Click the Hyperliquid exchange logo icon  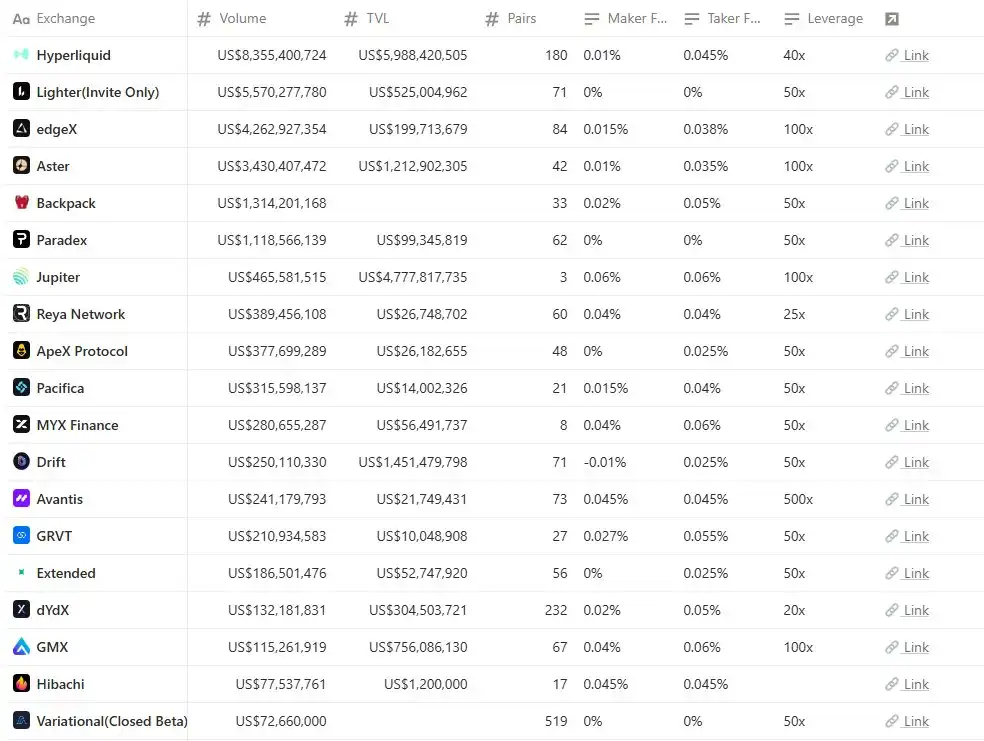(x=21, y=55)
